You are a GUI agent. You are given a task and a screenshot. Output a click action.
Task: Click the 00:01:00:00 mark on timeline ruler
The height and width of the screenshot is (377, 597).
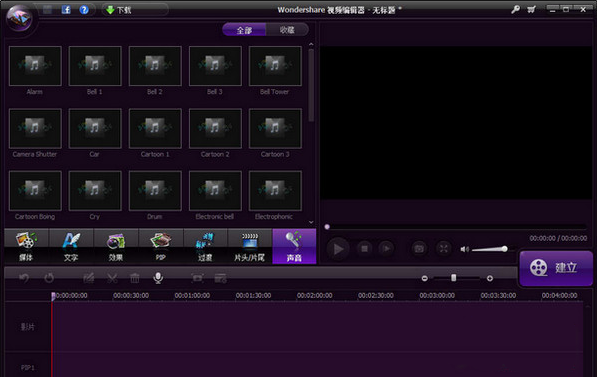(x=192, y=296)
